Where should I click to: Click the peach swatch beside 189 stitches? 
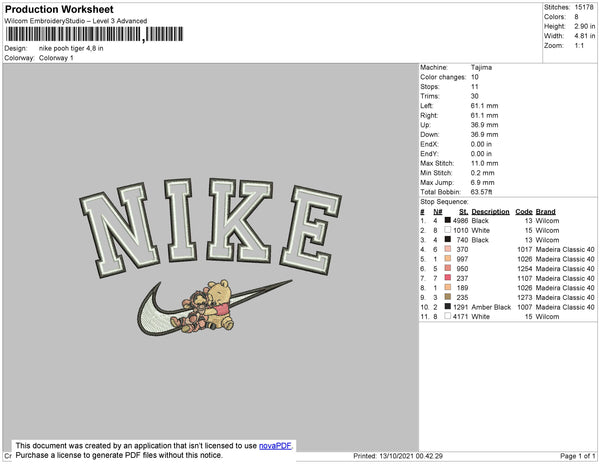pos(447,287)
